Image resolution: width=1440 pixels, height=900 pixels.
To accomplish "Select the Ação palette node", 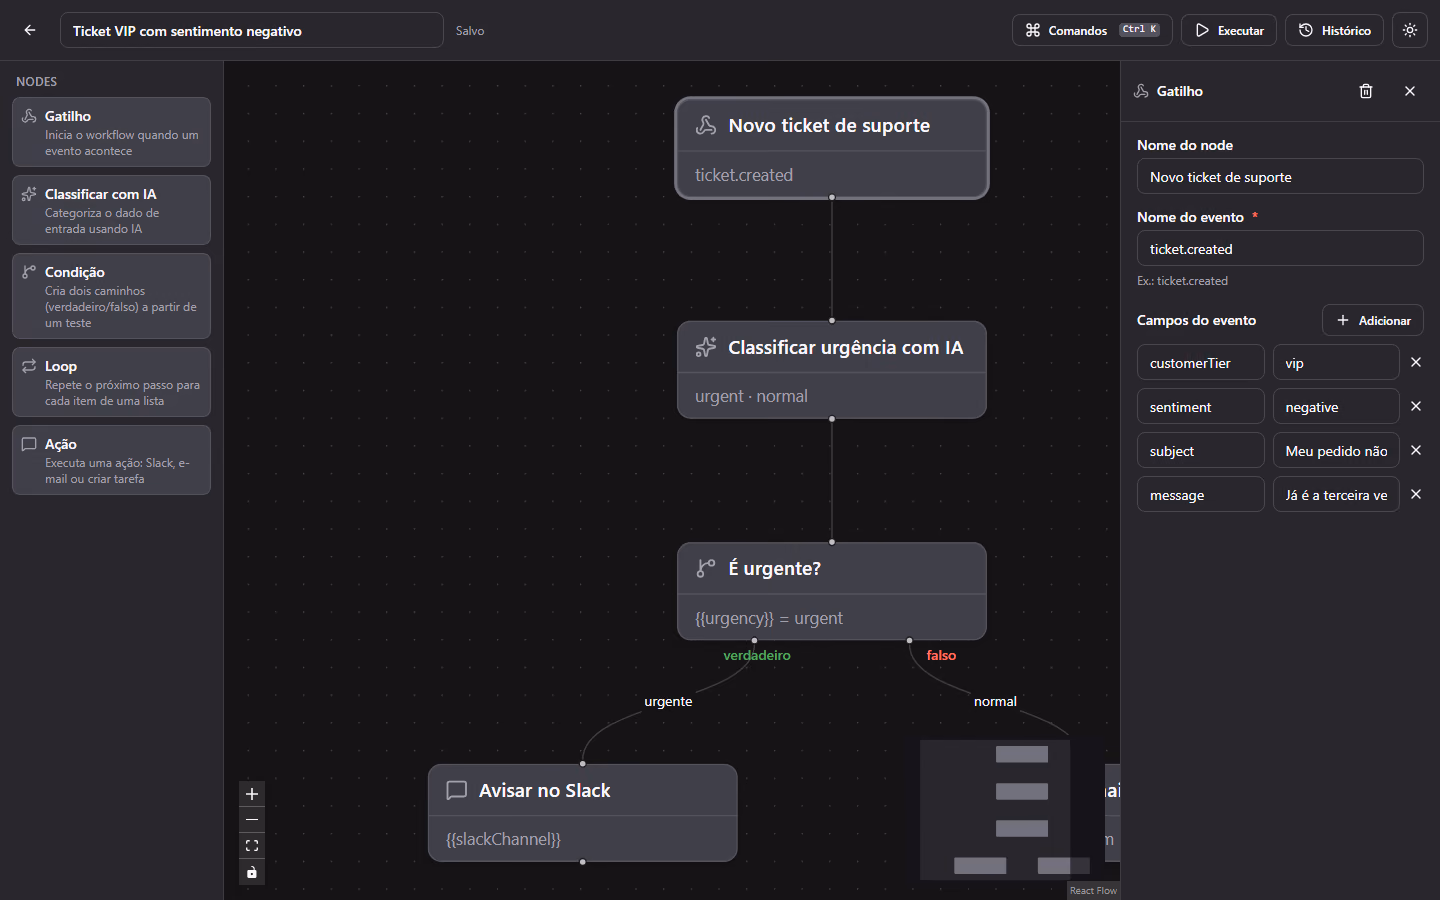I will pyautogui.click(x=111, y=460).
